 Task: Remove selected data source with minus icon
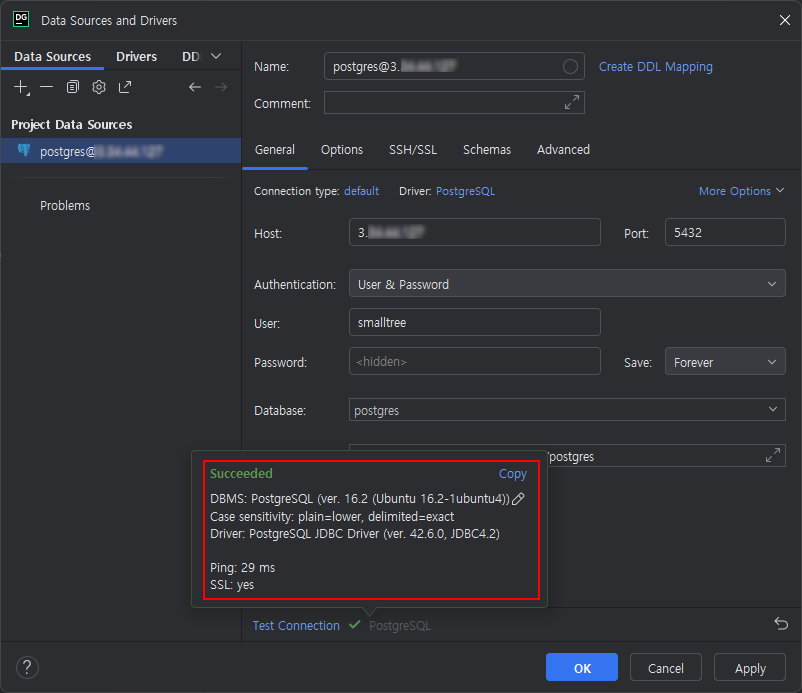[x=47, y=87]
